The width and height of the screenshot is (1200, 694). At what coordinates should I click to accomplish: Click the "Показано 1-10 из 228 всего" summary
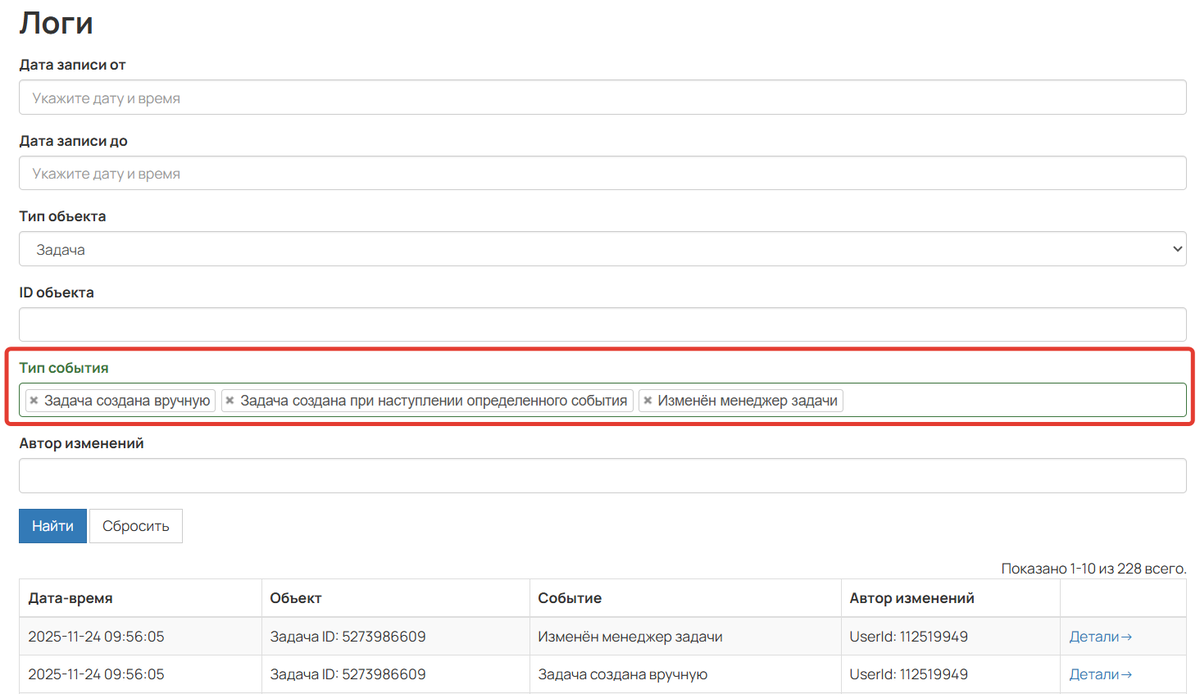[x=1093, y=568]
